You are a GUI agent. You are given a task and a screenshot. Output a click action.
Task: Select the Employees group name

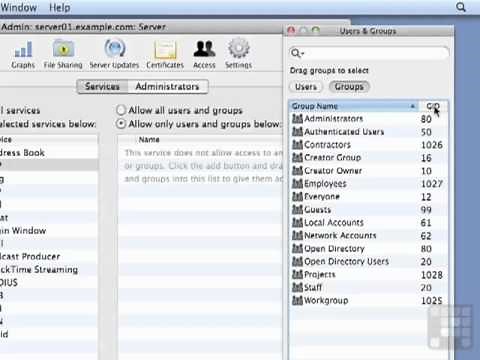click(x=325, y=183)
